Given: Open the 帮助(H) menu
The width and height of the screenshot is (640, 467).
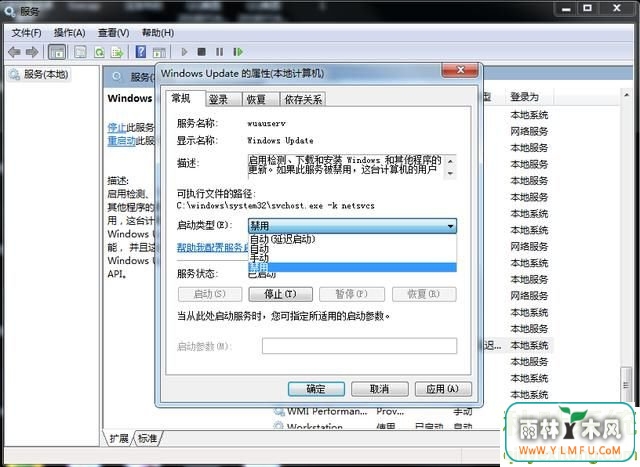Looking at the screenshot, I should (x=158, y=33).
